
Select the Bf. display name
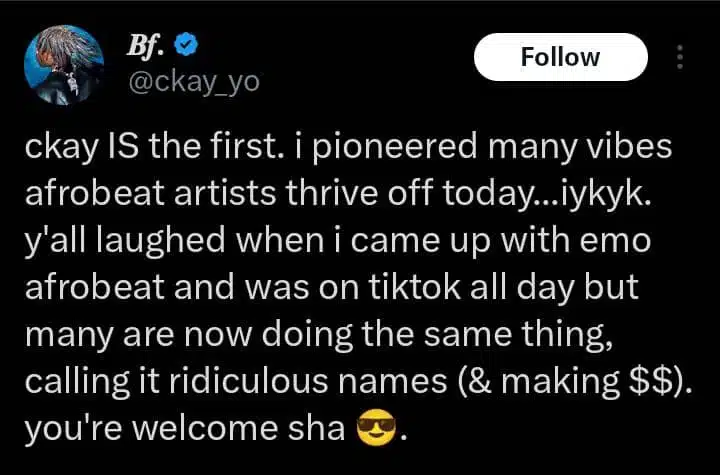pos(145,46)
